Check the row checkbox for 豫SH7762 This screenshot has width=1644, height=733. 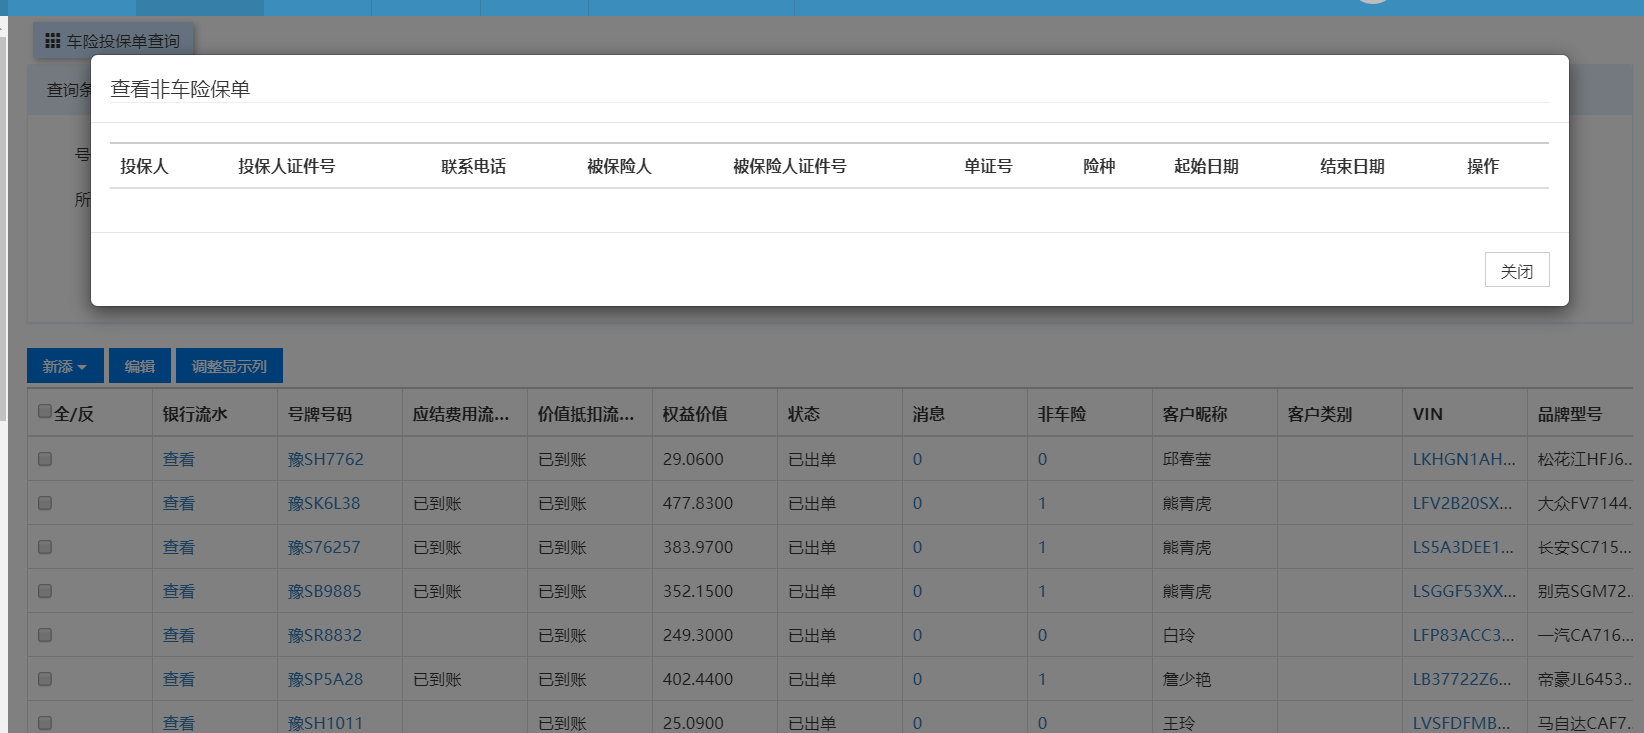45,459
